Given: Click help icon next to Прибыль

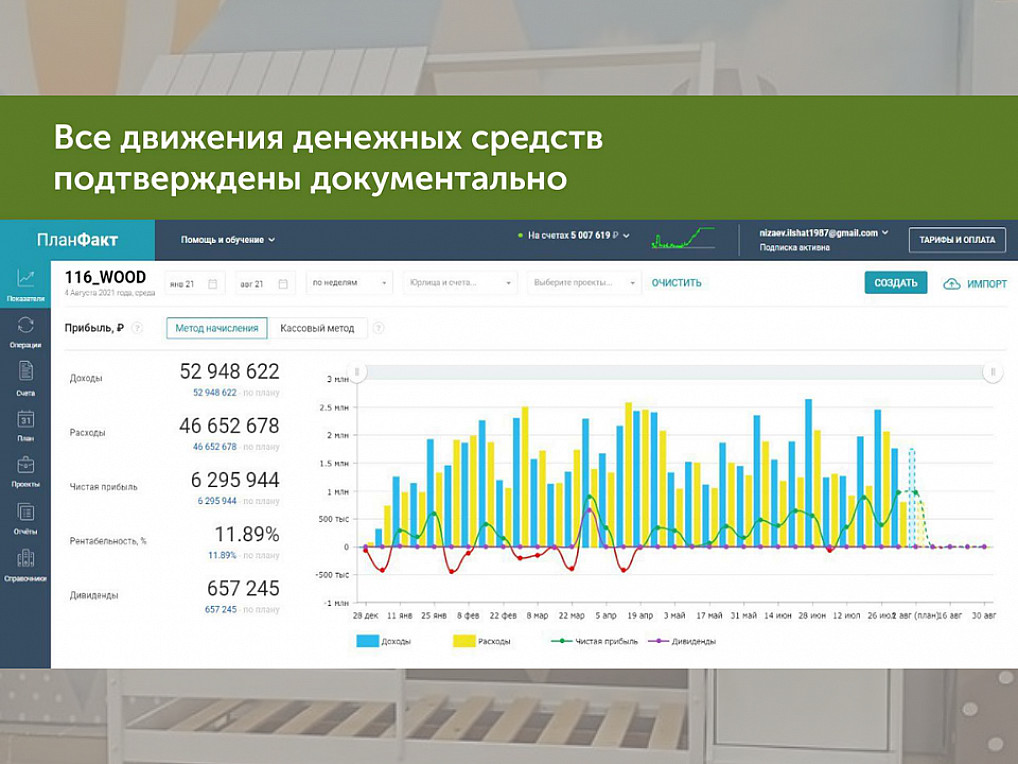Looking at the screenshot, I should (138, 328).
